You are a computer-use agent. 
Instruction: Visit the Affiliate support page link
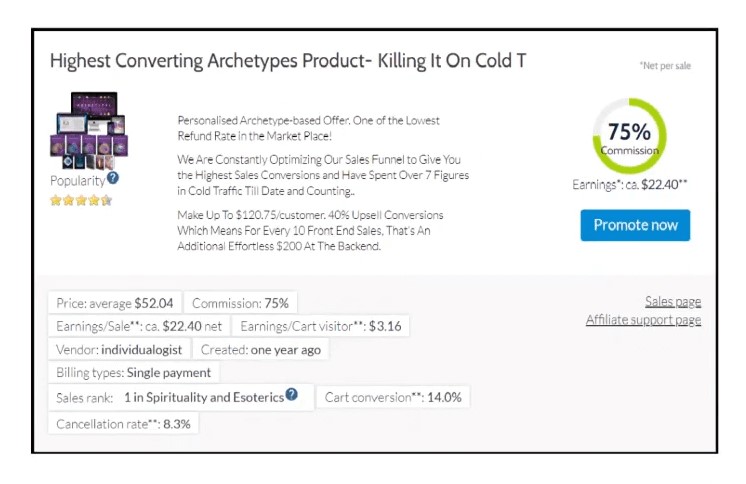click(643, 320)
